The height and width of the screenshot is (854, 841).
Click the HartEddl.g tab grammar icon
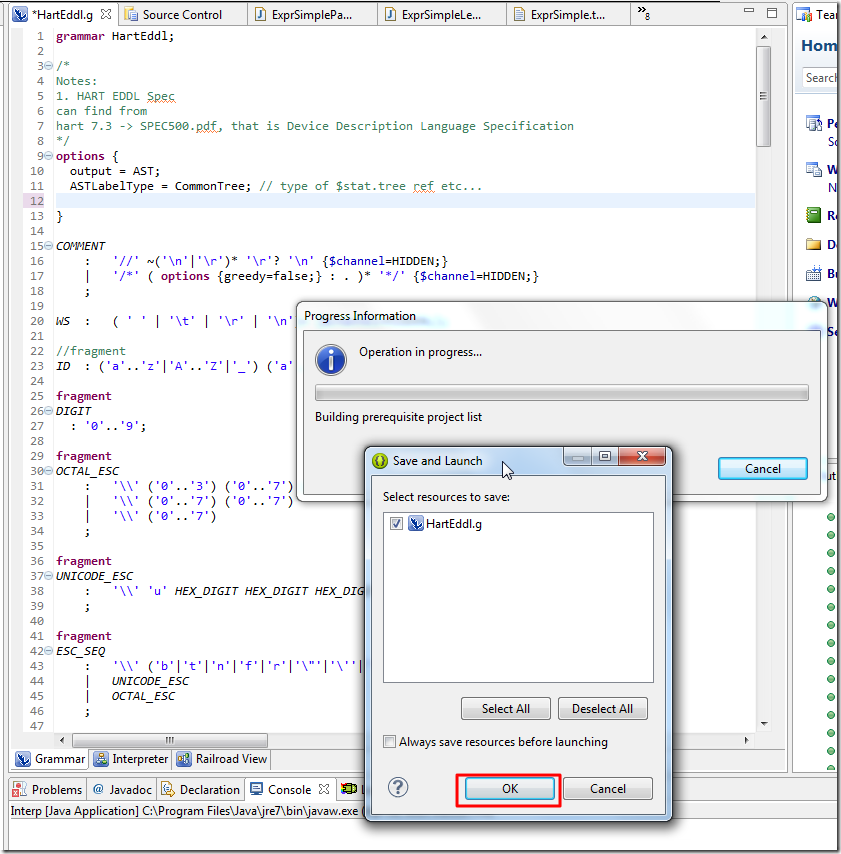point(20,15)
